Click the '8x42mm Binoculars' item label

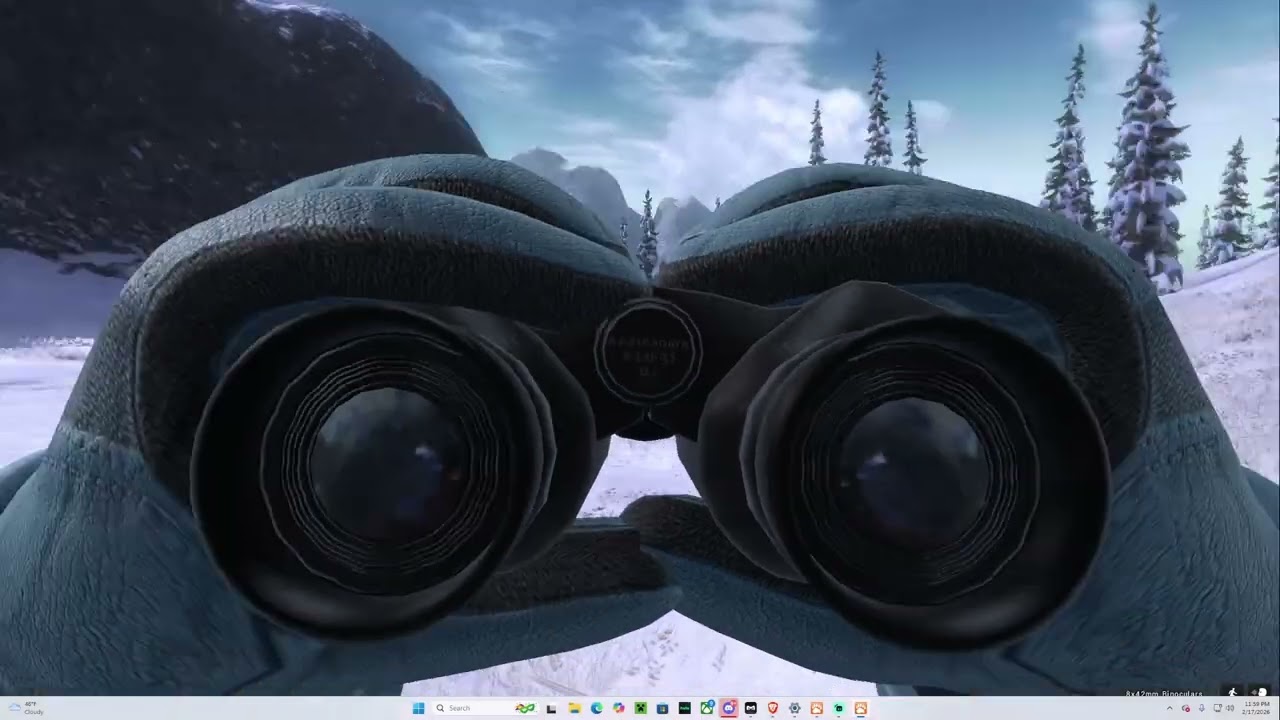1164,693
